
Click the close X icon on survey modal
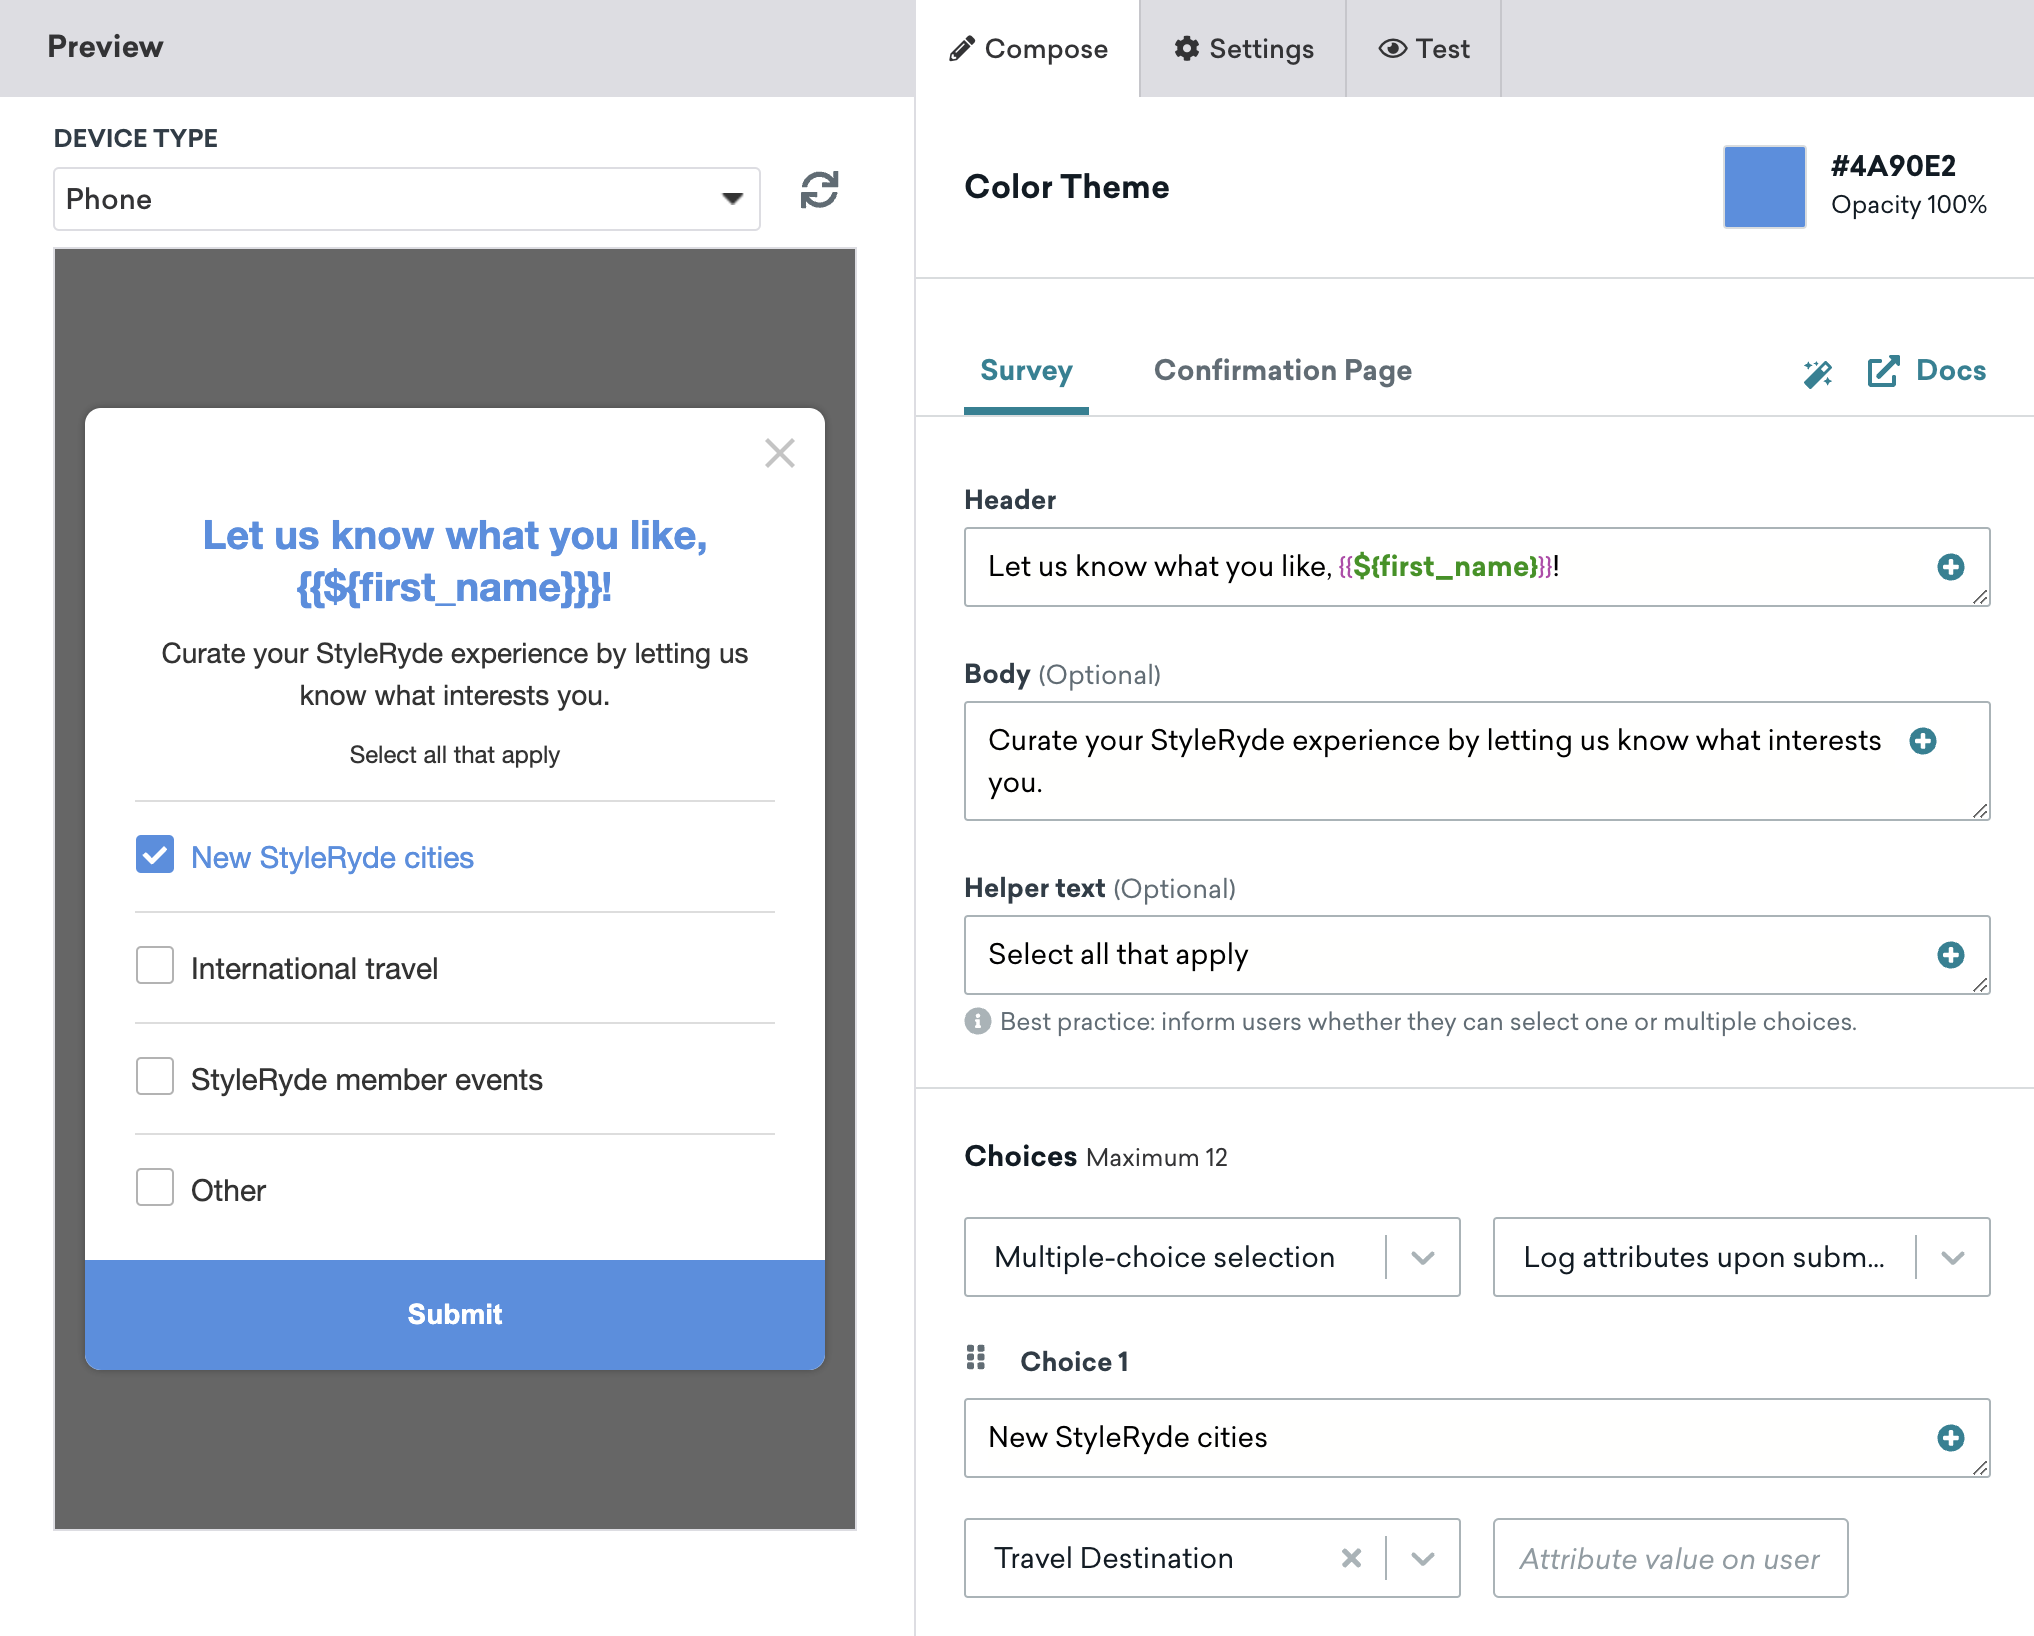tap(779, 452)
